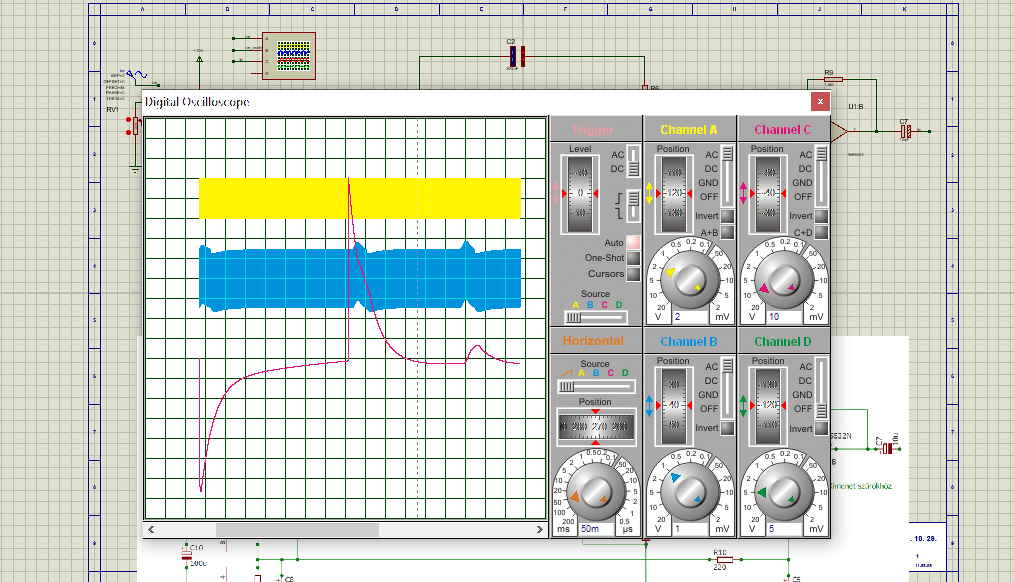Toggle Channel A Invert

click(727, 216)
